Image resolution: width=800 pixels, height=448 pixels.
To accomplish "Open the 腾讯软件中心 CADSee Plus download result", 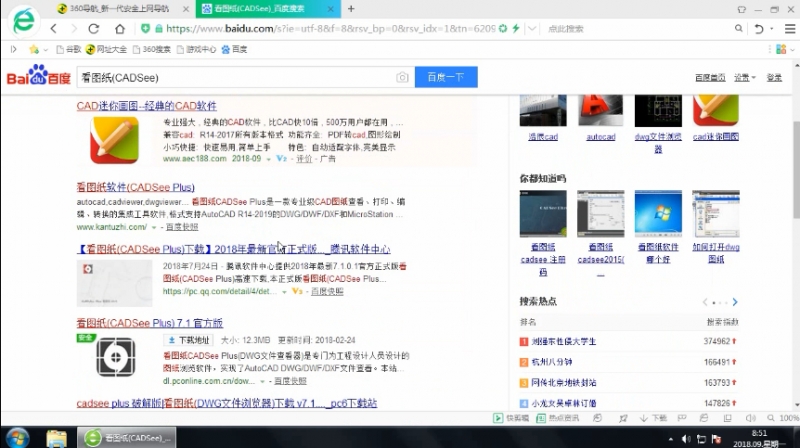I will tap(233, 249).
